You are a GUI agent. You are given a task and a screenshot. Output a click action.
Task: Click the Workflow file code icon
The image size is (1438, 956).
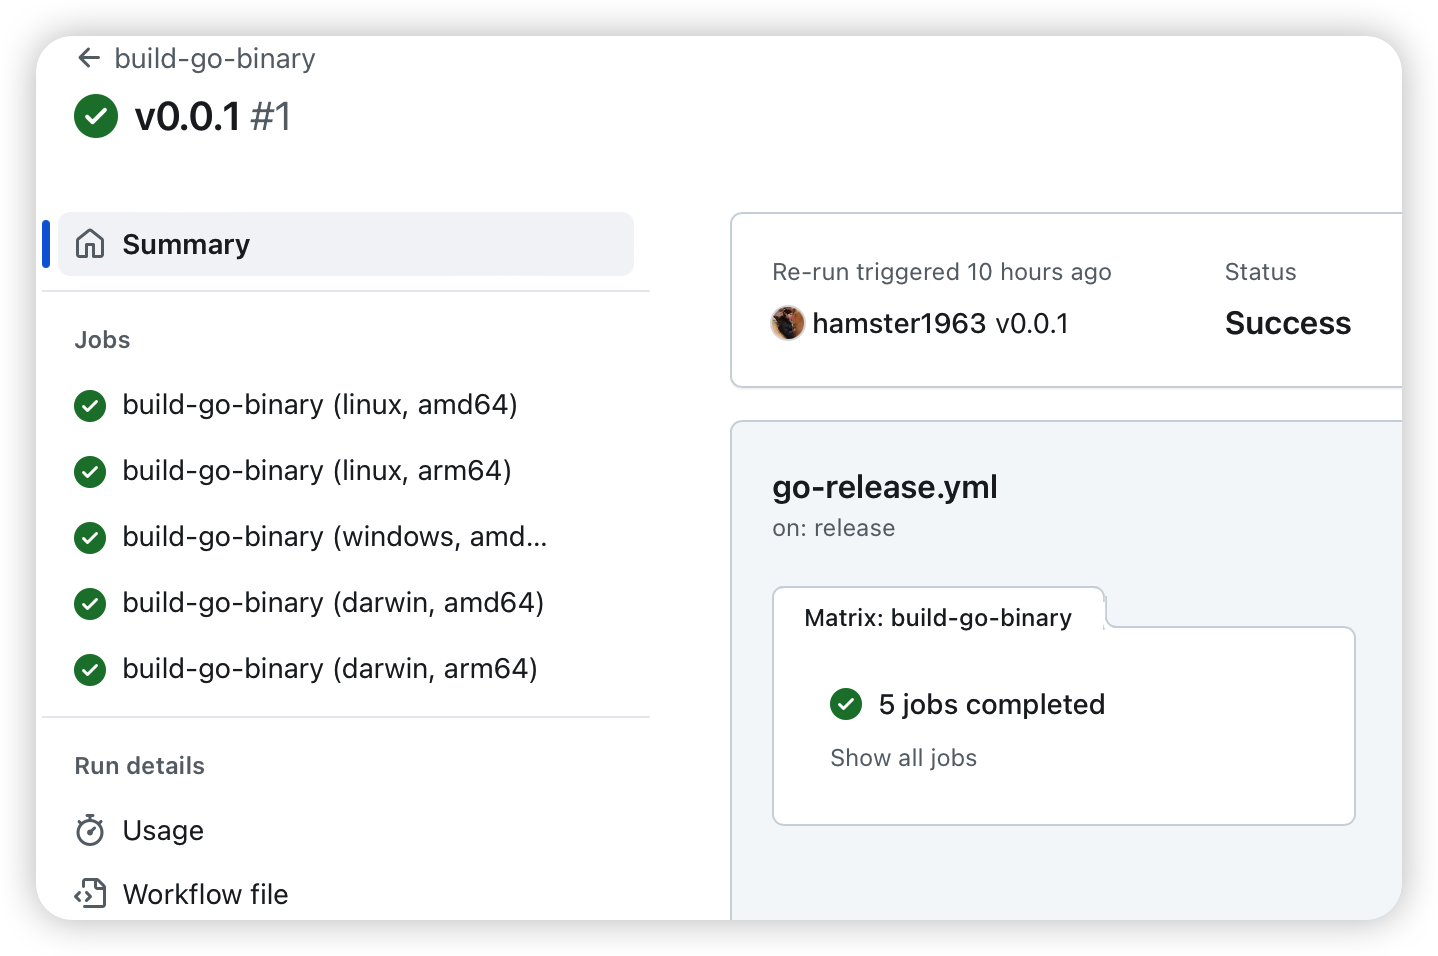[x=90, y=893]
